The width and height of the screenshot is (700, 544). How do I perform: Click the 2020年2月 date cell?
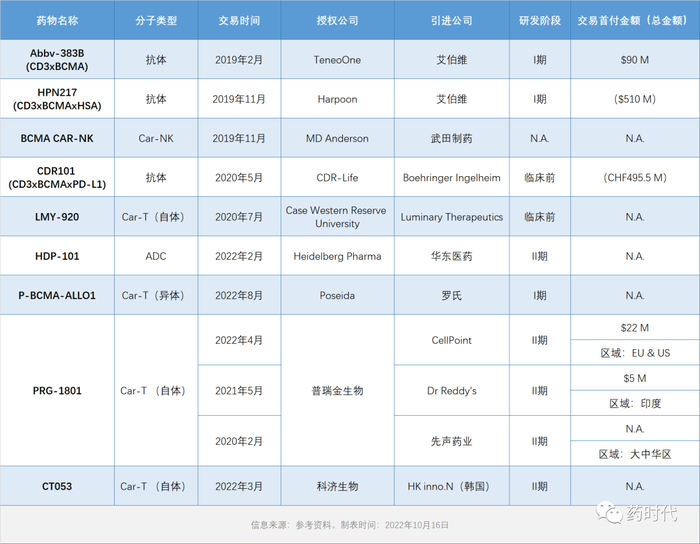tap(239, 441)
